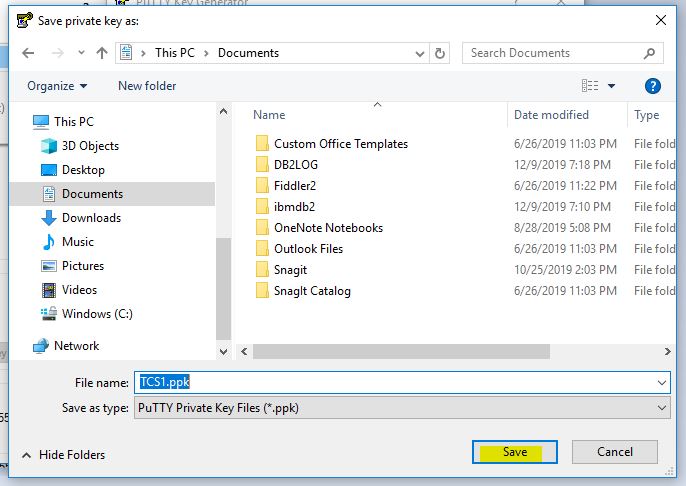Click the navigation pane scroll down arrow

(x=224, y=352)
